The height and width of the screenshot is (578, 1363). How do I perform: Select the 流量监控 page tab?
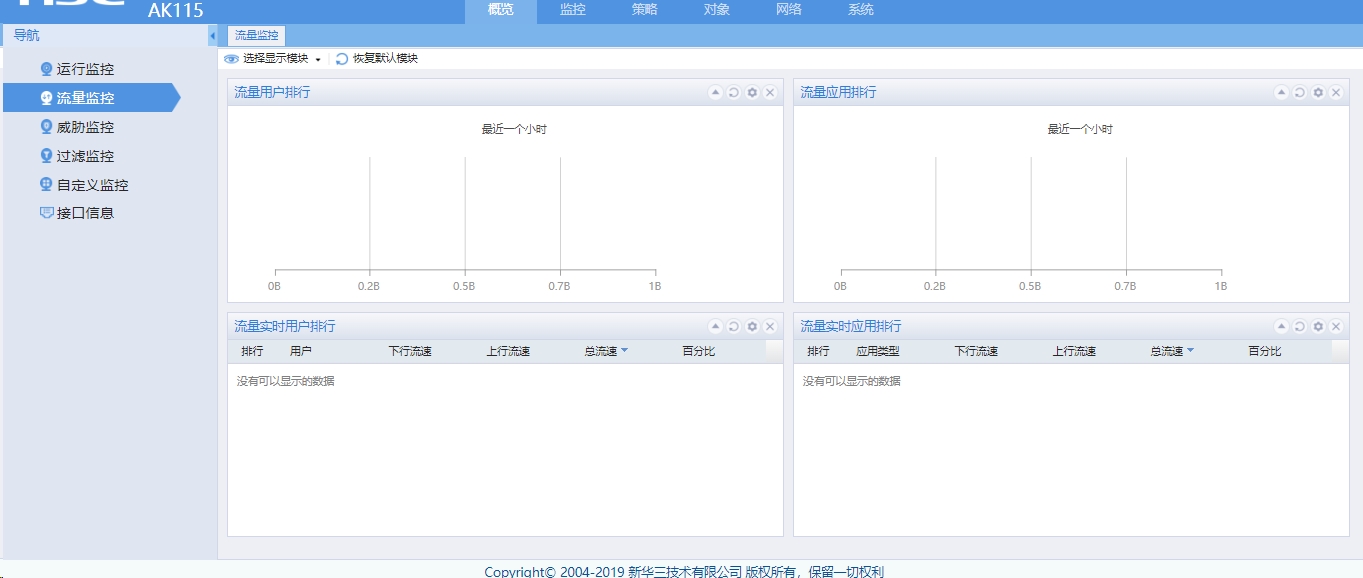click(257, 35)
